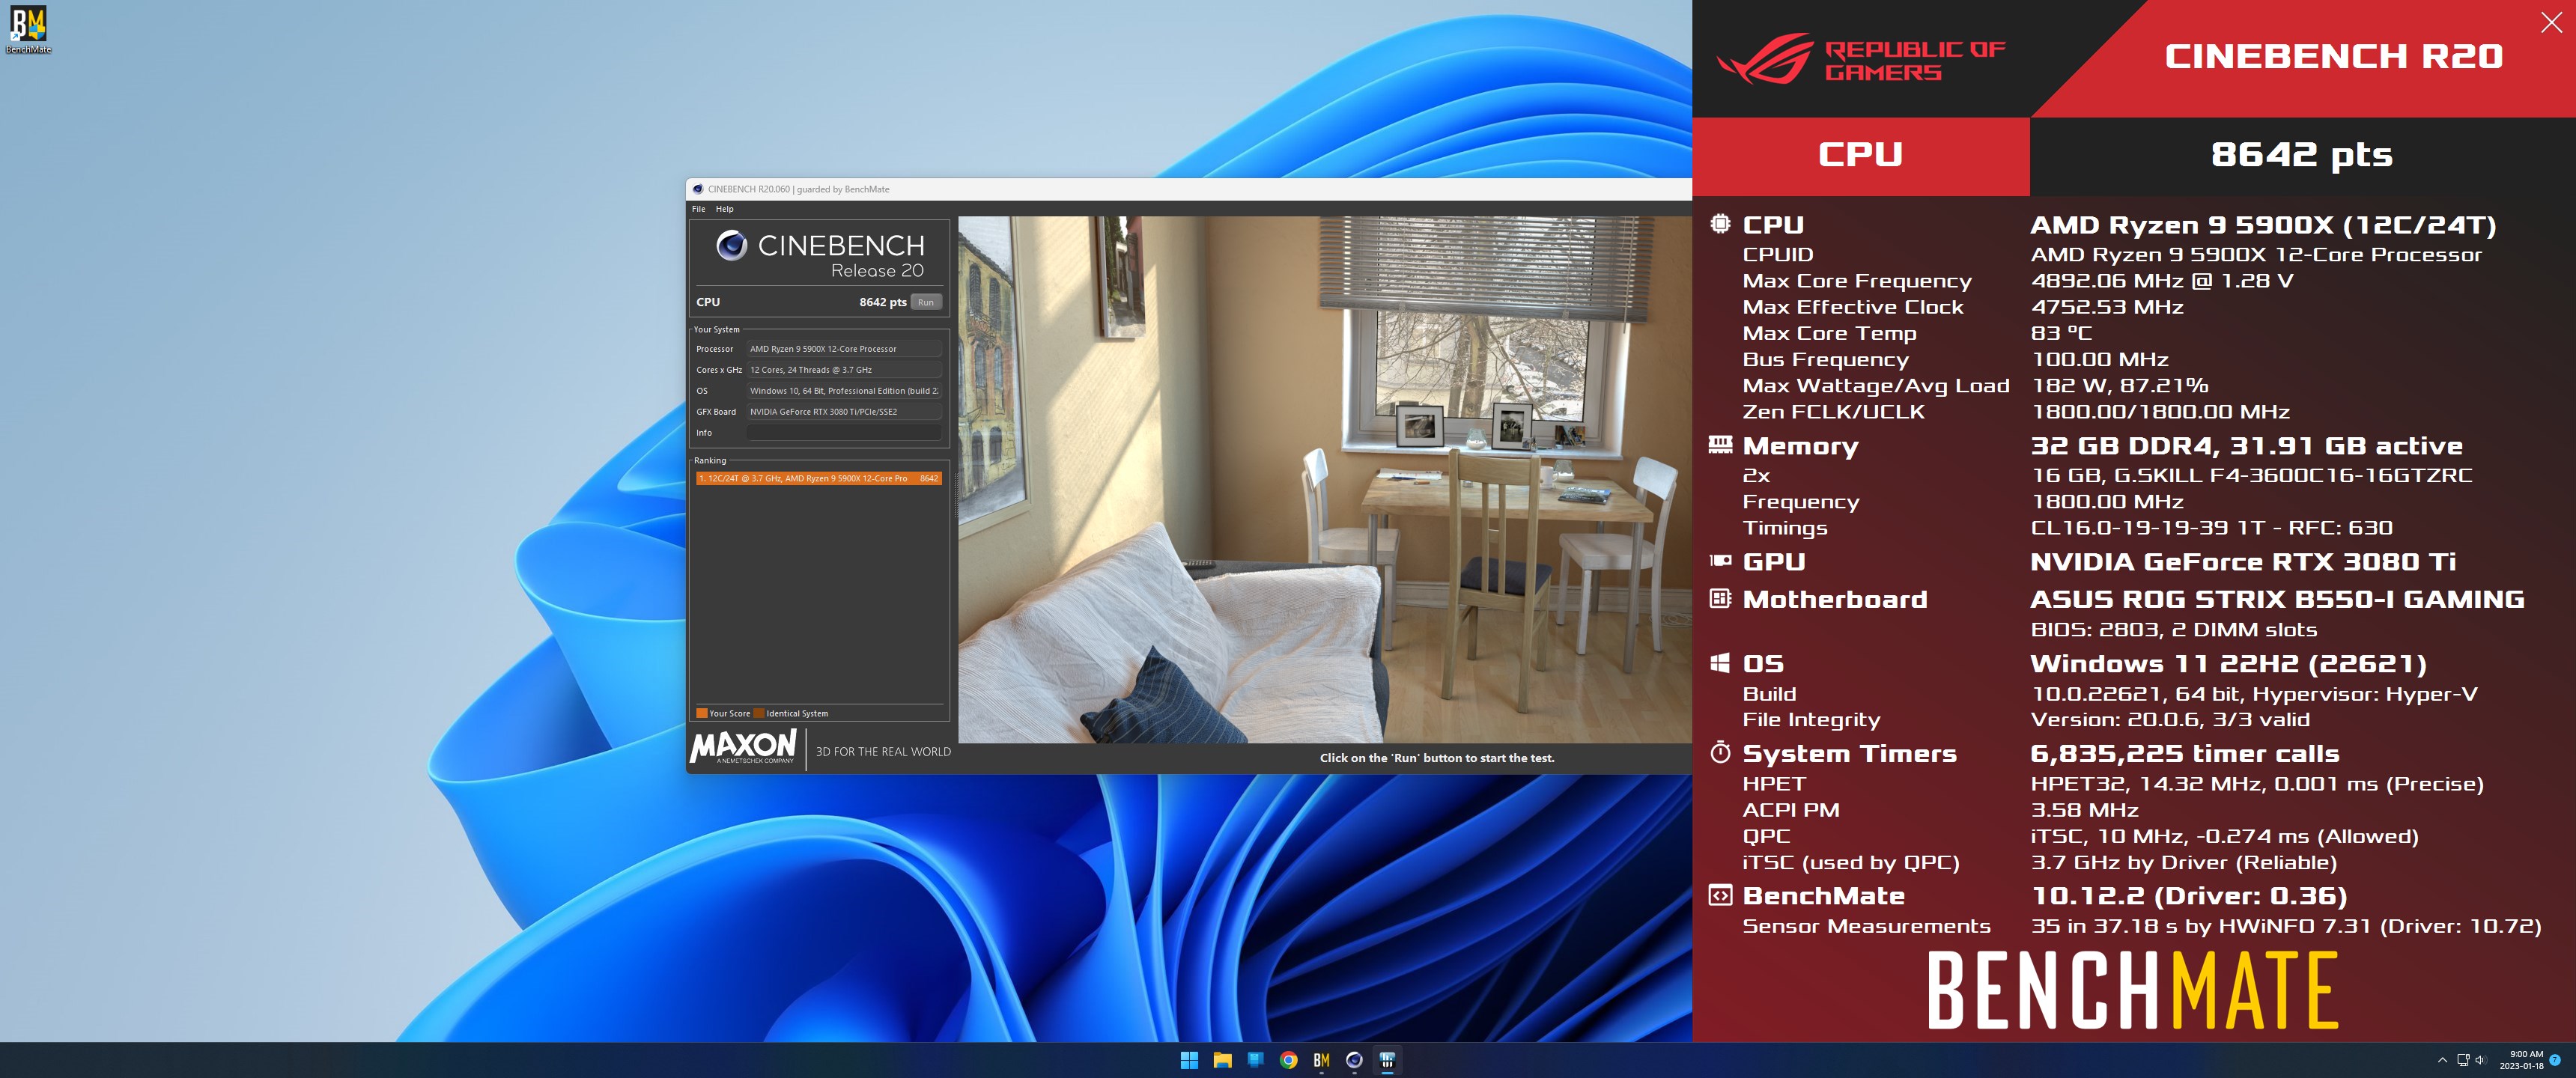Click the 6,835,225 timer calls value
This screenshot has height=1078, width=2576.
[x=2185, y=753]
